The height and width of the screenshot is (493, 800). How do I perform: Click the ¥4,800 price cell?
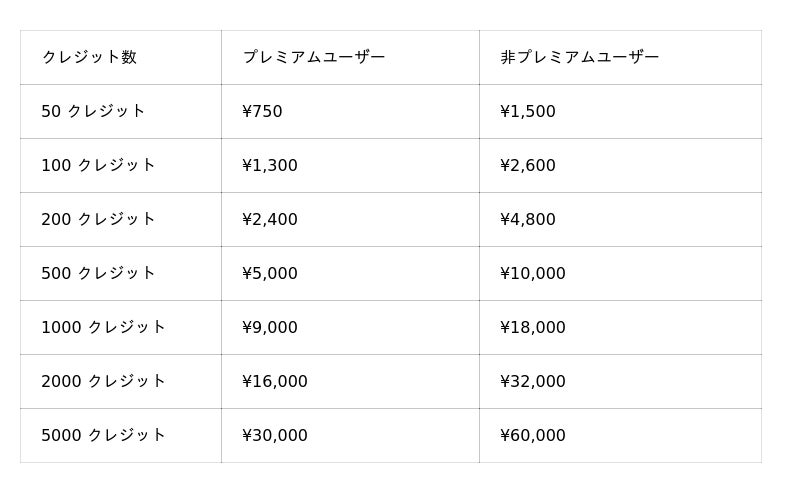527,219
